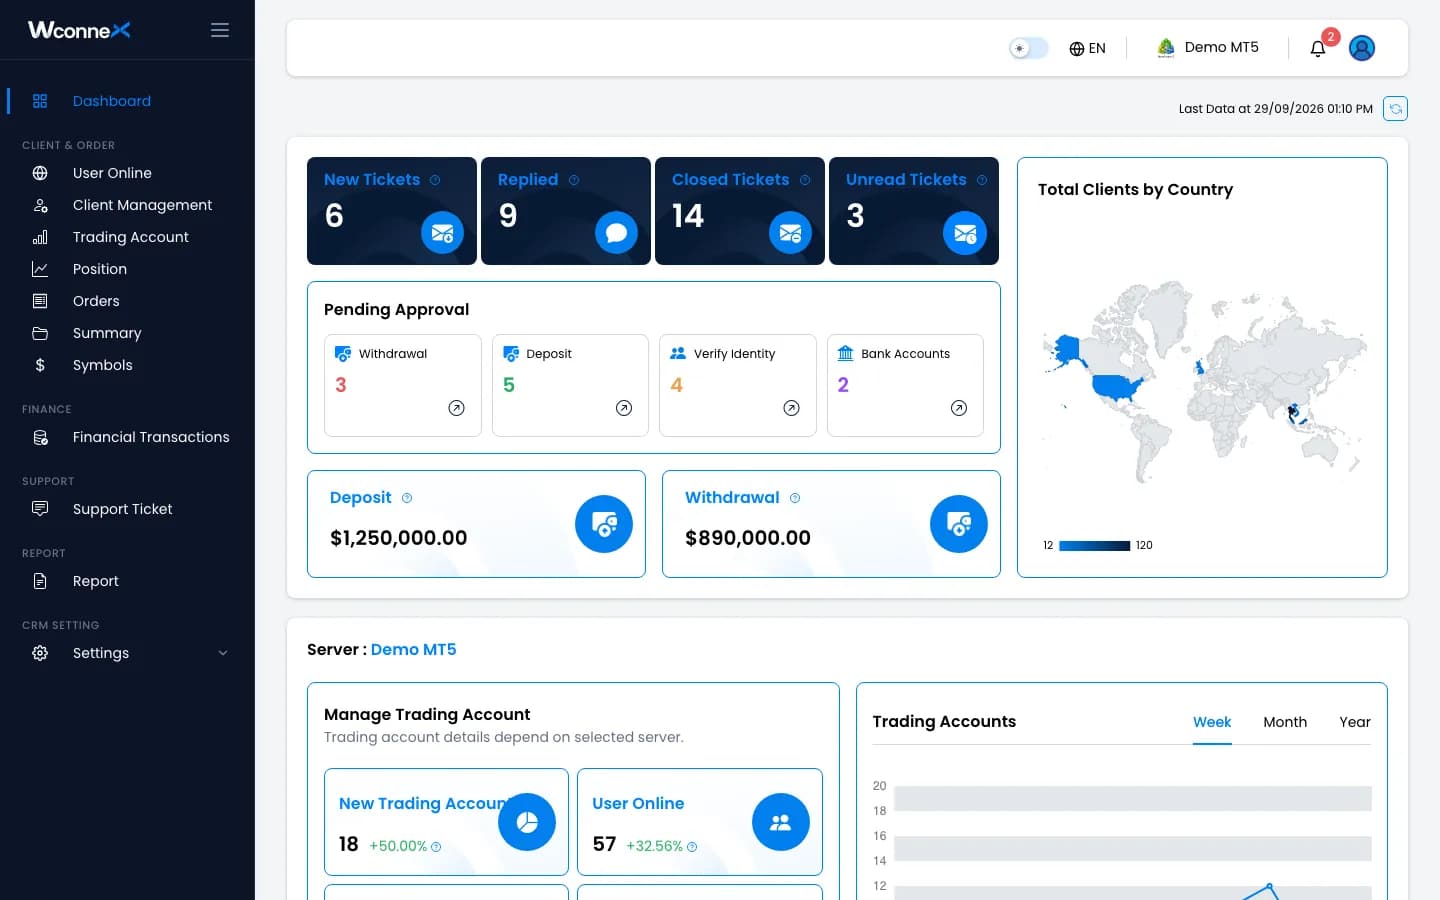Click the Last Data timestamp text
The image size is (1440, 900).
point(1275,109)
